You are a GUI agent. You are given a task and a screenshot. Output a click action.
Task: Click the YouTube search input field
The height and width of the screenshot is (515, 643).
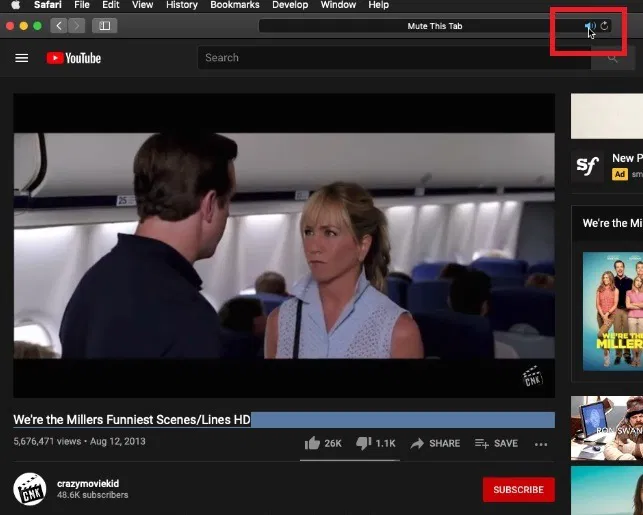point(390,58)
